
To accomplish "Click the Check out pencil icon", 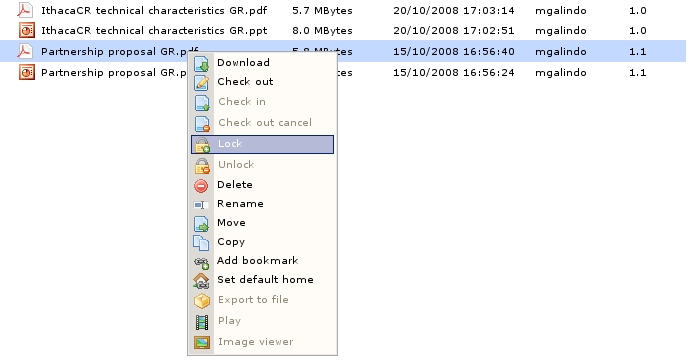I will 202,83.
